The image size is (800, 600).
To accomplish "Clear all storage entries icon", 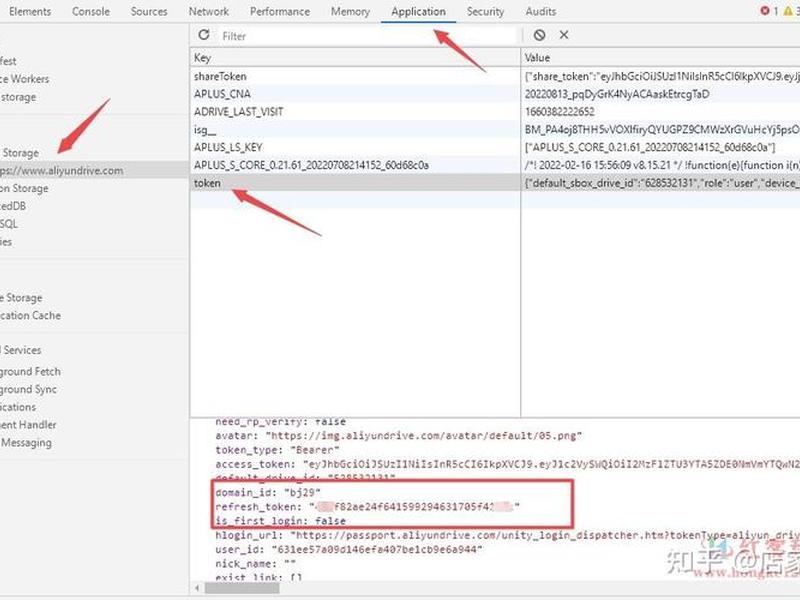I will [539, 35].
